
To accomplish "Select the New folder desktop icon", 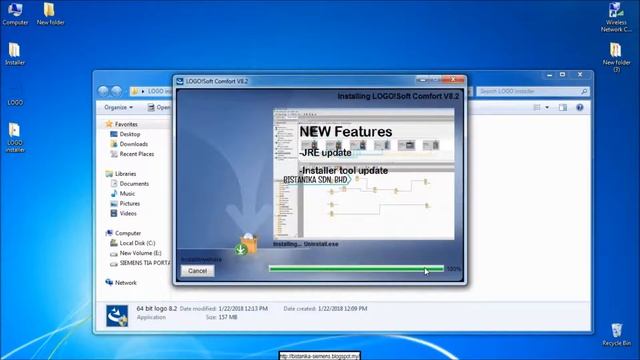I will (50, 13).
